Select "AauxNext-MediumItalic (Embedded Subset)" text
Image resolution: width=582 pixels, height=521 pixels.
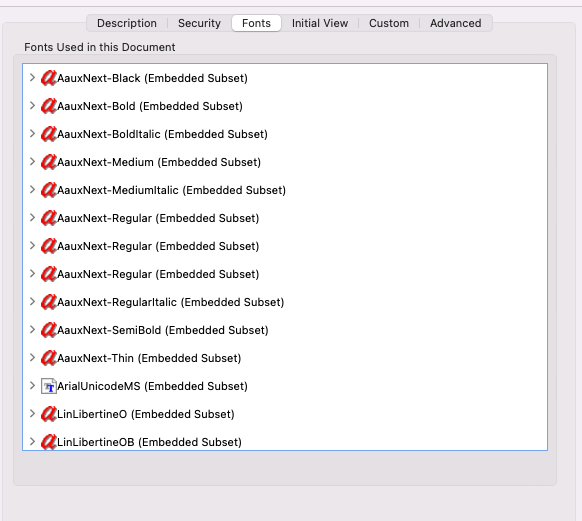[x=171, y=190]
